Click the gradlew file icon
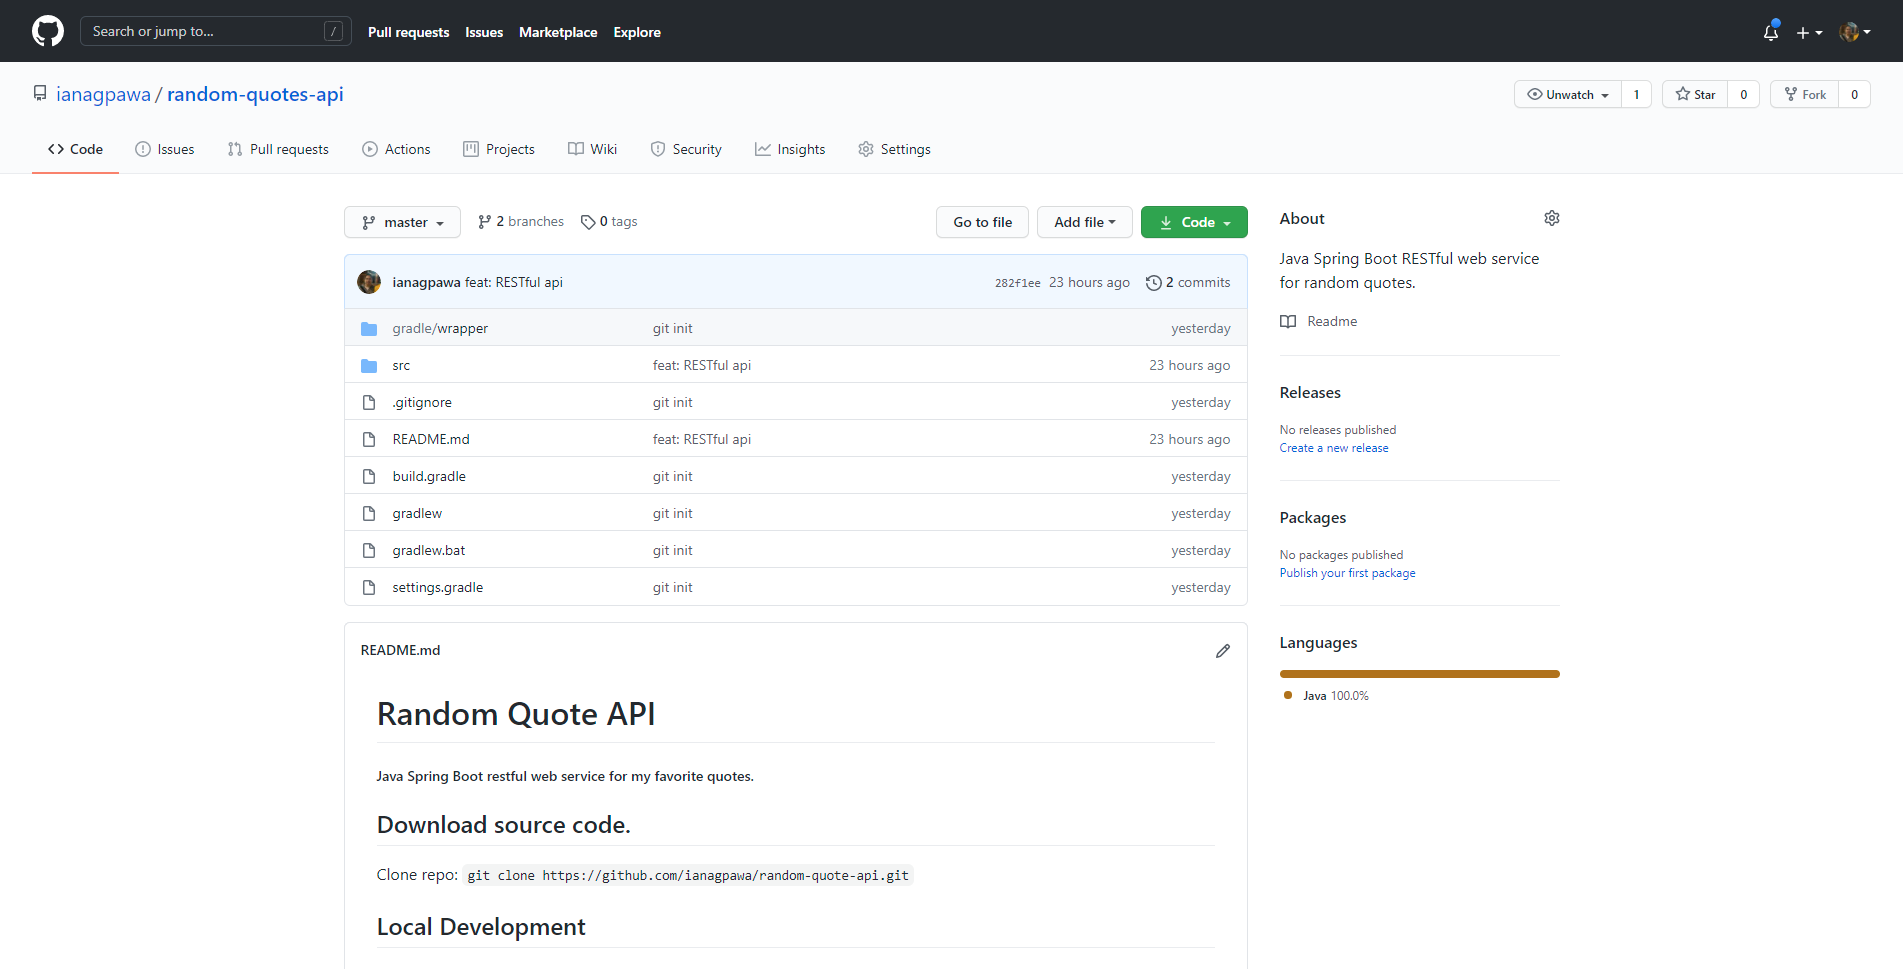Screen dimensions: 1903x969 (369, 513)
